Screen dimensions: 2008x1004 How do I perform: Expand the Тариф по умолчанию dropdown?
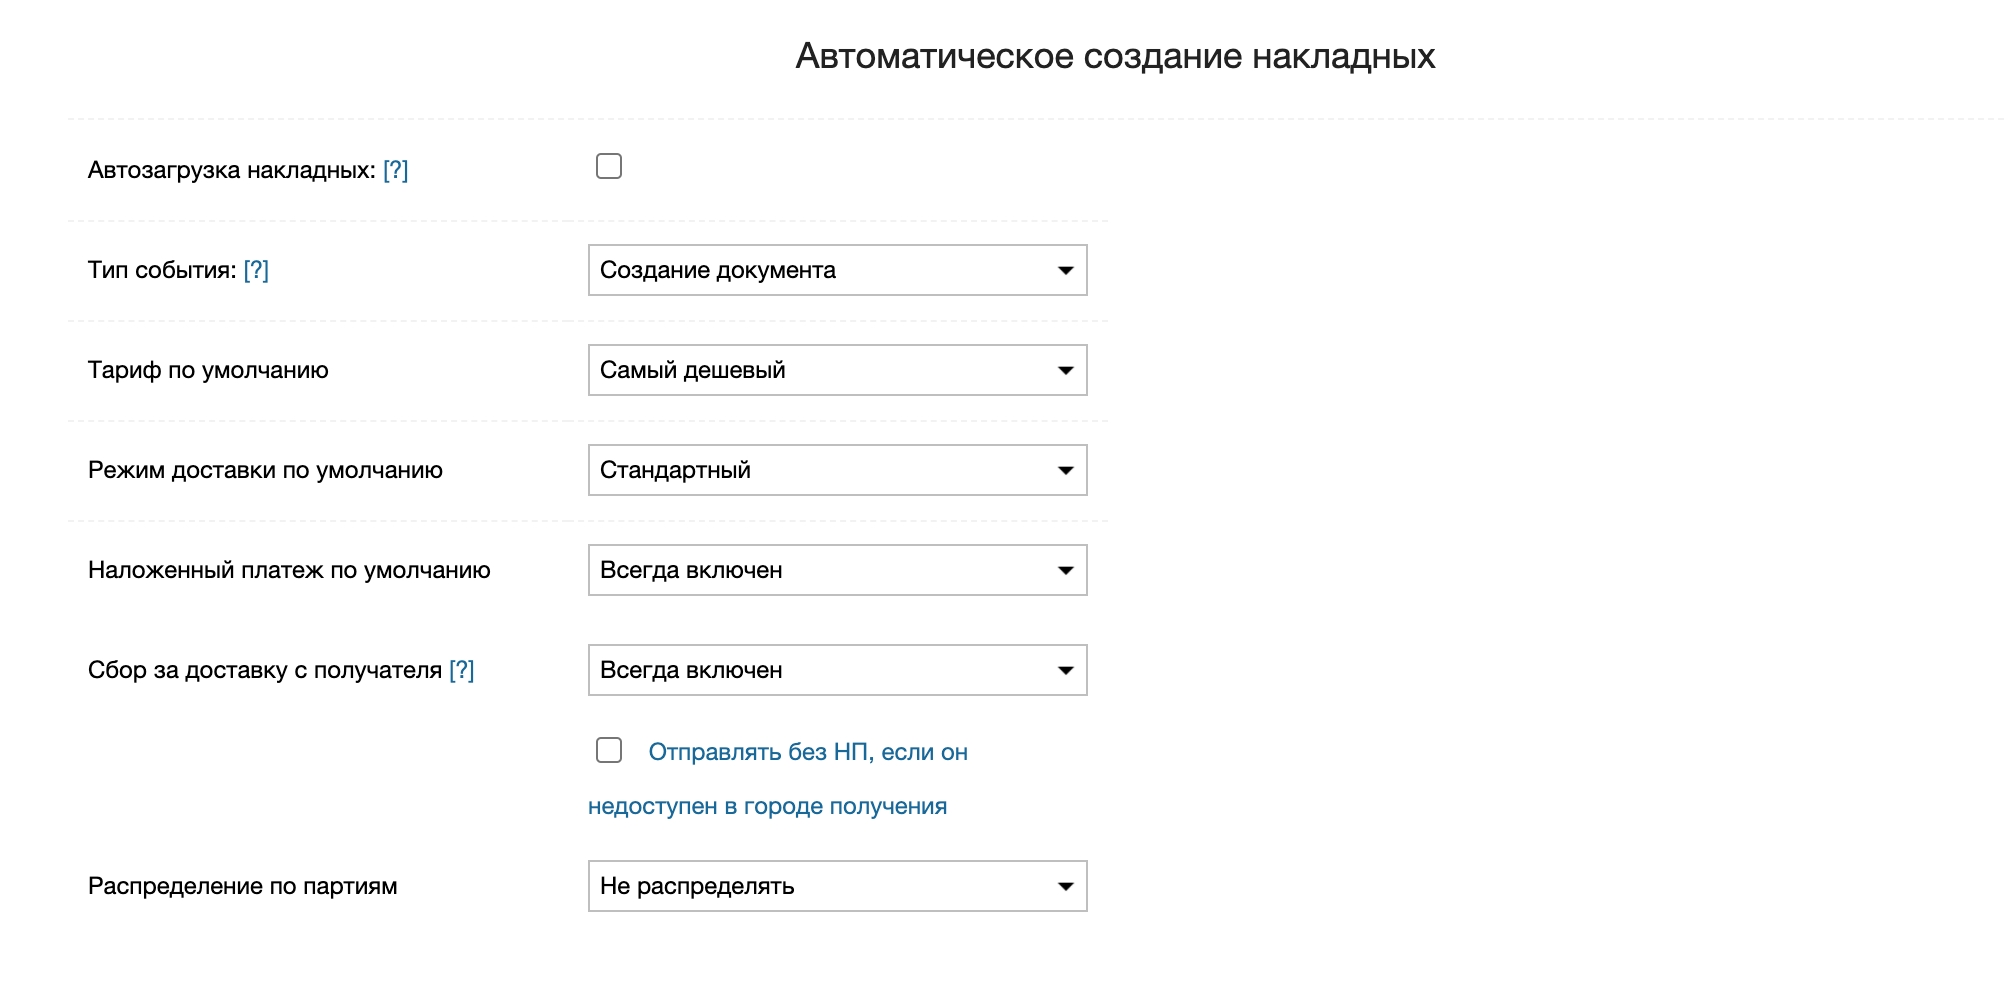tap(837, 370)
